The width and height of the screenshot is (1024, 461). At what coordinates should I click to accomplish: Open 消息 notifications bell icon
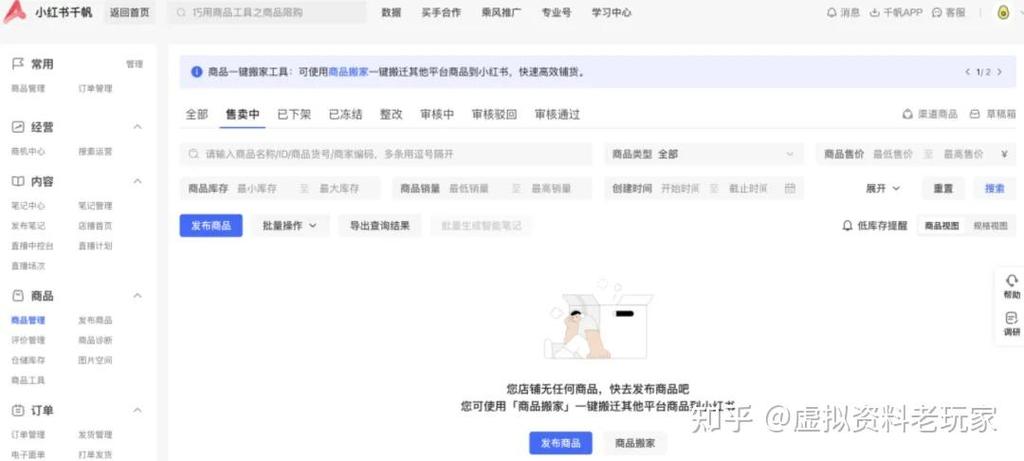coord(832,13)
